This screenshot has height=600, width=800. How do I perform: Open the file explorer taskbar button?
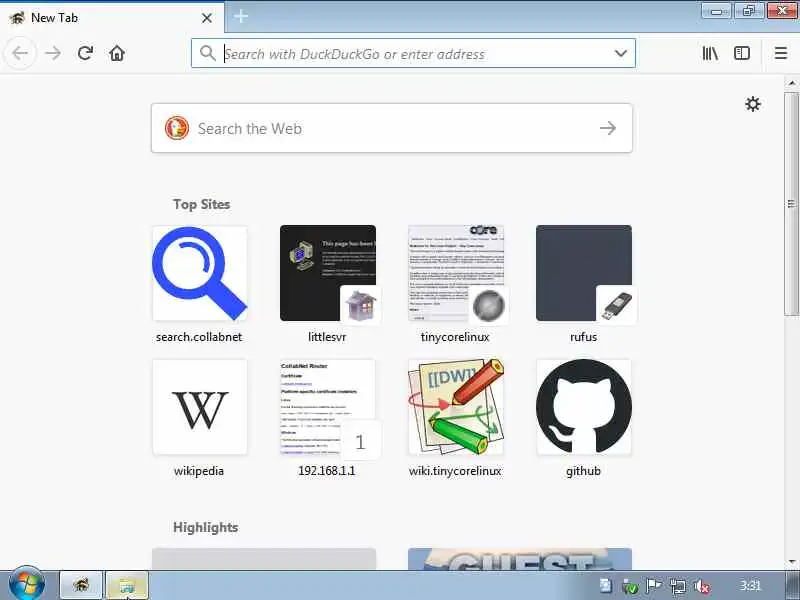click(x=127, y=585)
